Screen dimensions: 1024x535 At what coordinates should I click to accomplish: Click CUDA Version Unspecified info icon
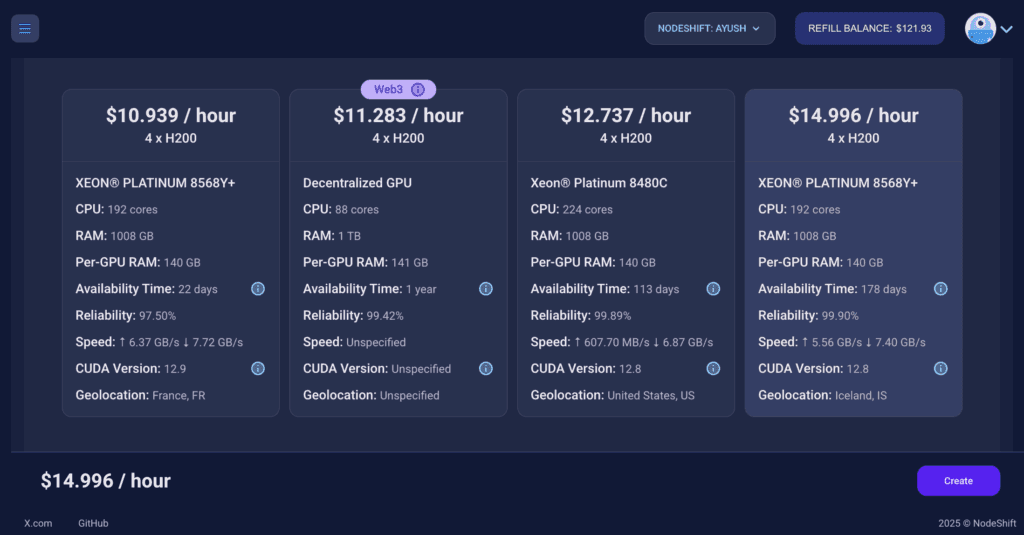(x=486, y=368)
